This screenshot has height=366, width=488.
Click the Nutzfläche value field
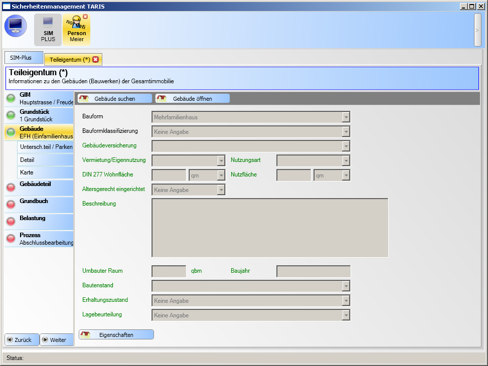pos(294,175)
